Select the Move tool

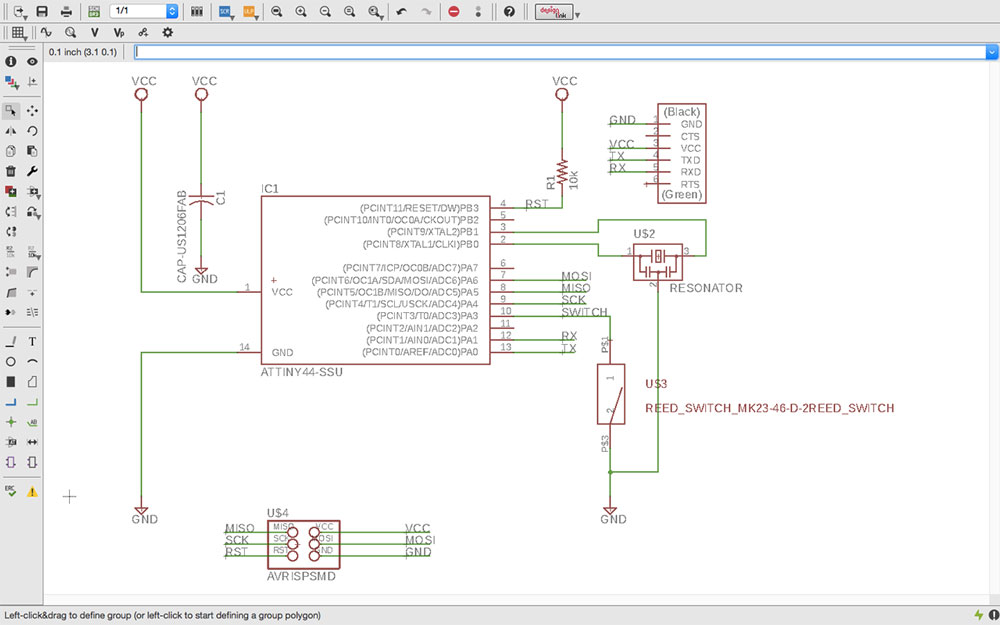(33, 111)
